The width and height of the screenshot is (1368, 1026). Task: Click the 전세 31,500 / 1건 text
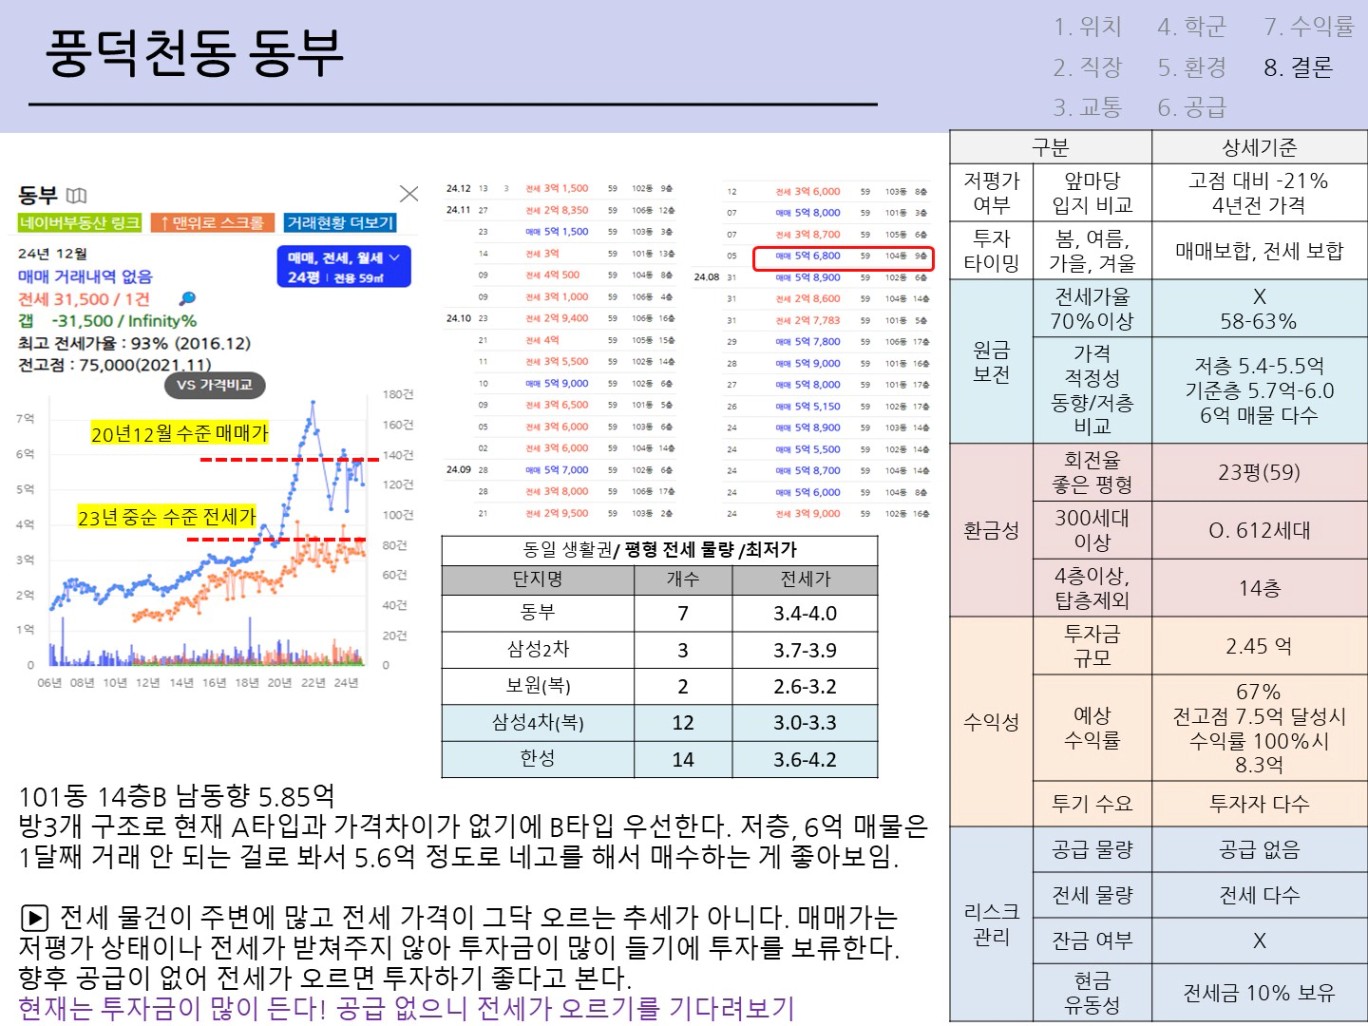click(84, 299)
